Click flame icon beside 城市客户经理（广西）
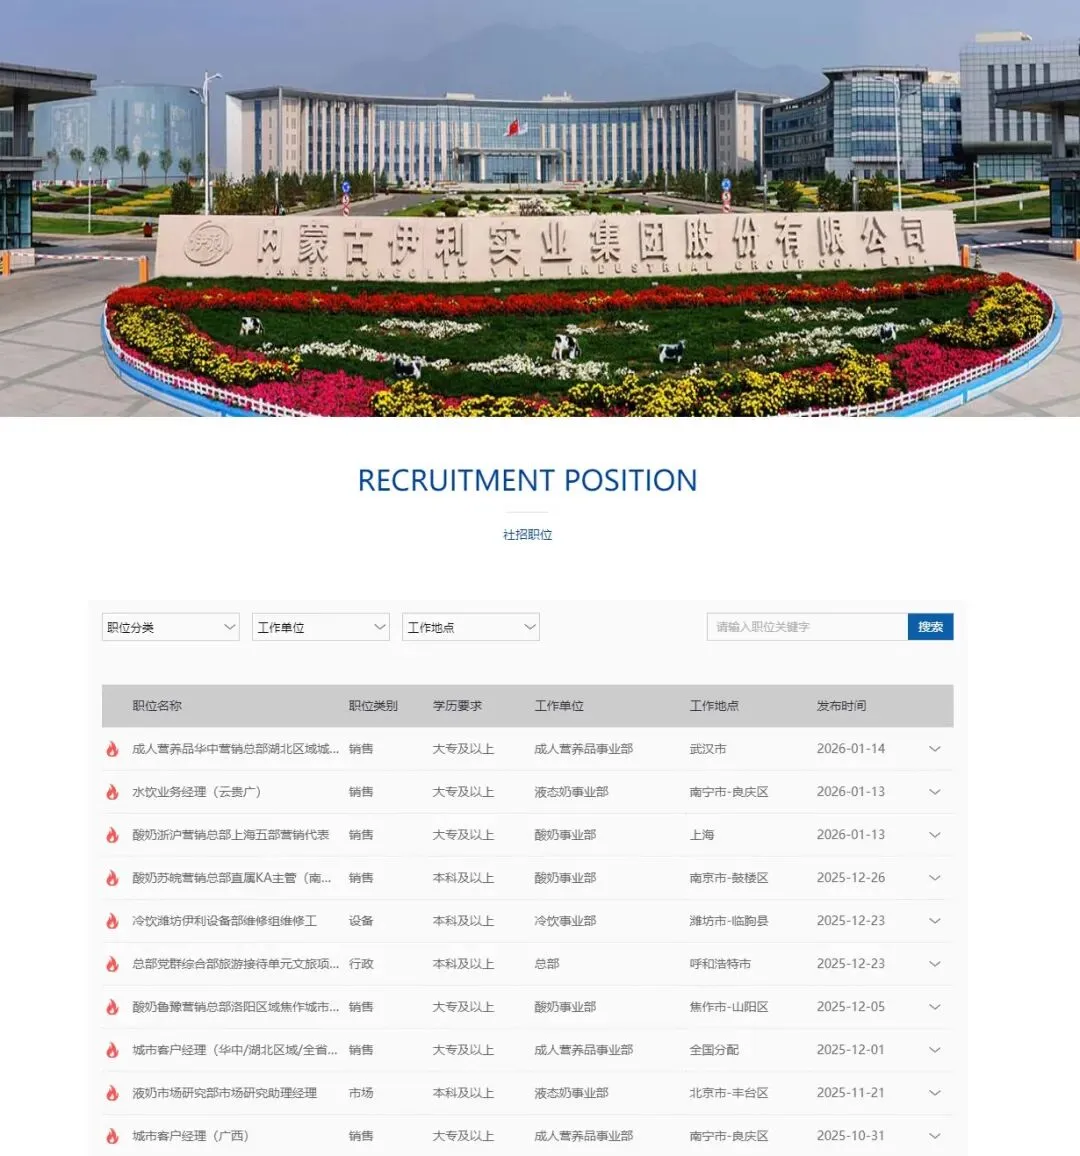Viewport: 1080px width, 1156px height. click(112, 1136)
